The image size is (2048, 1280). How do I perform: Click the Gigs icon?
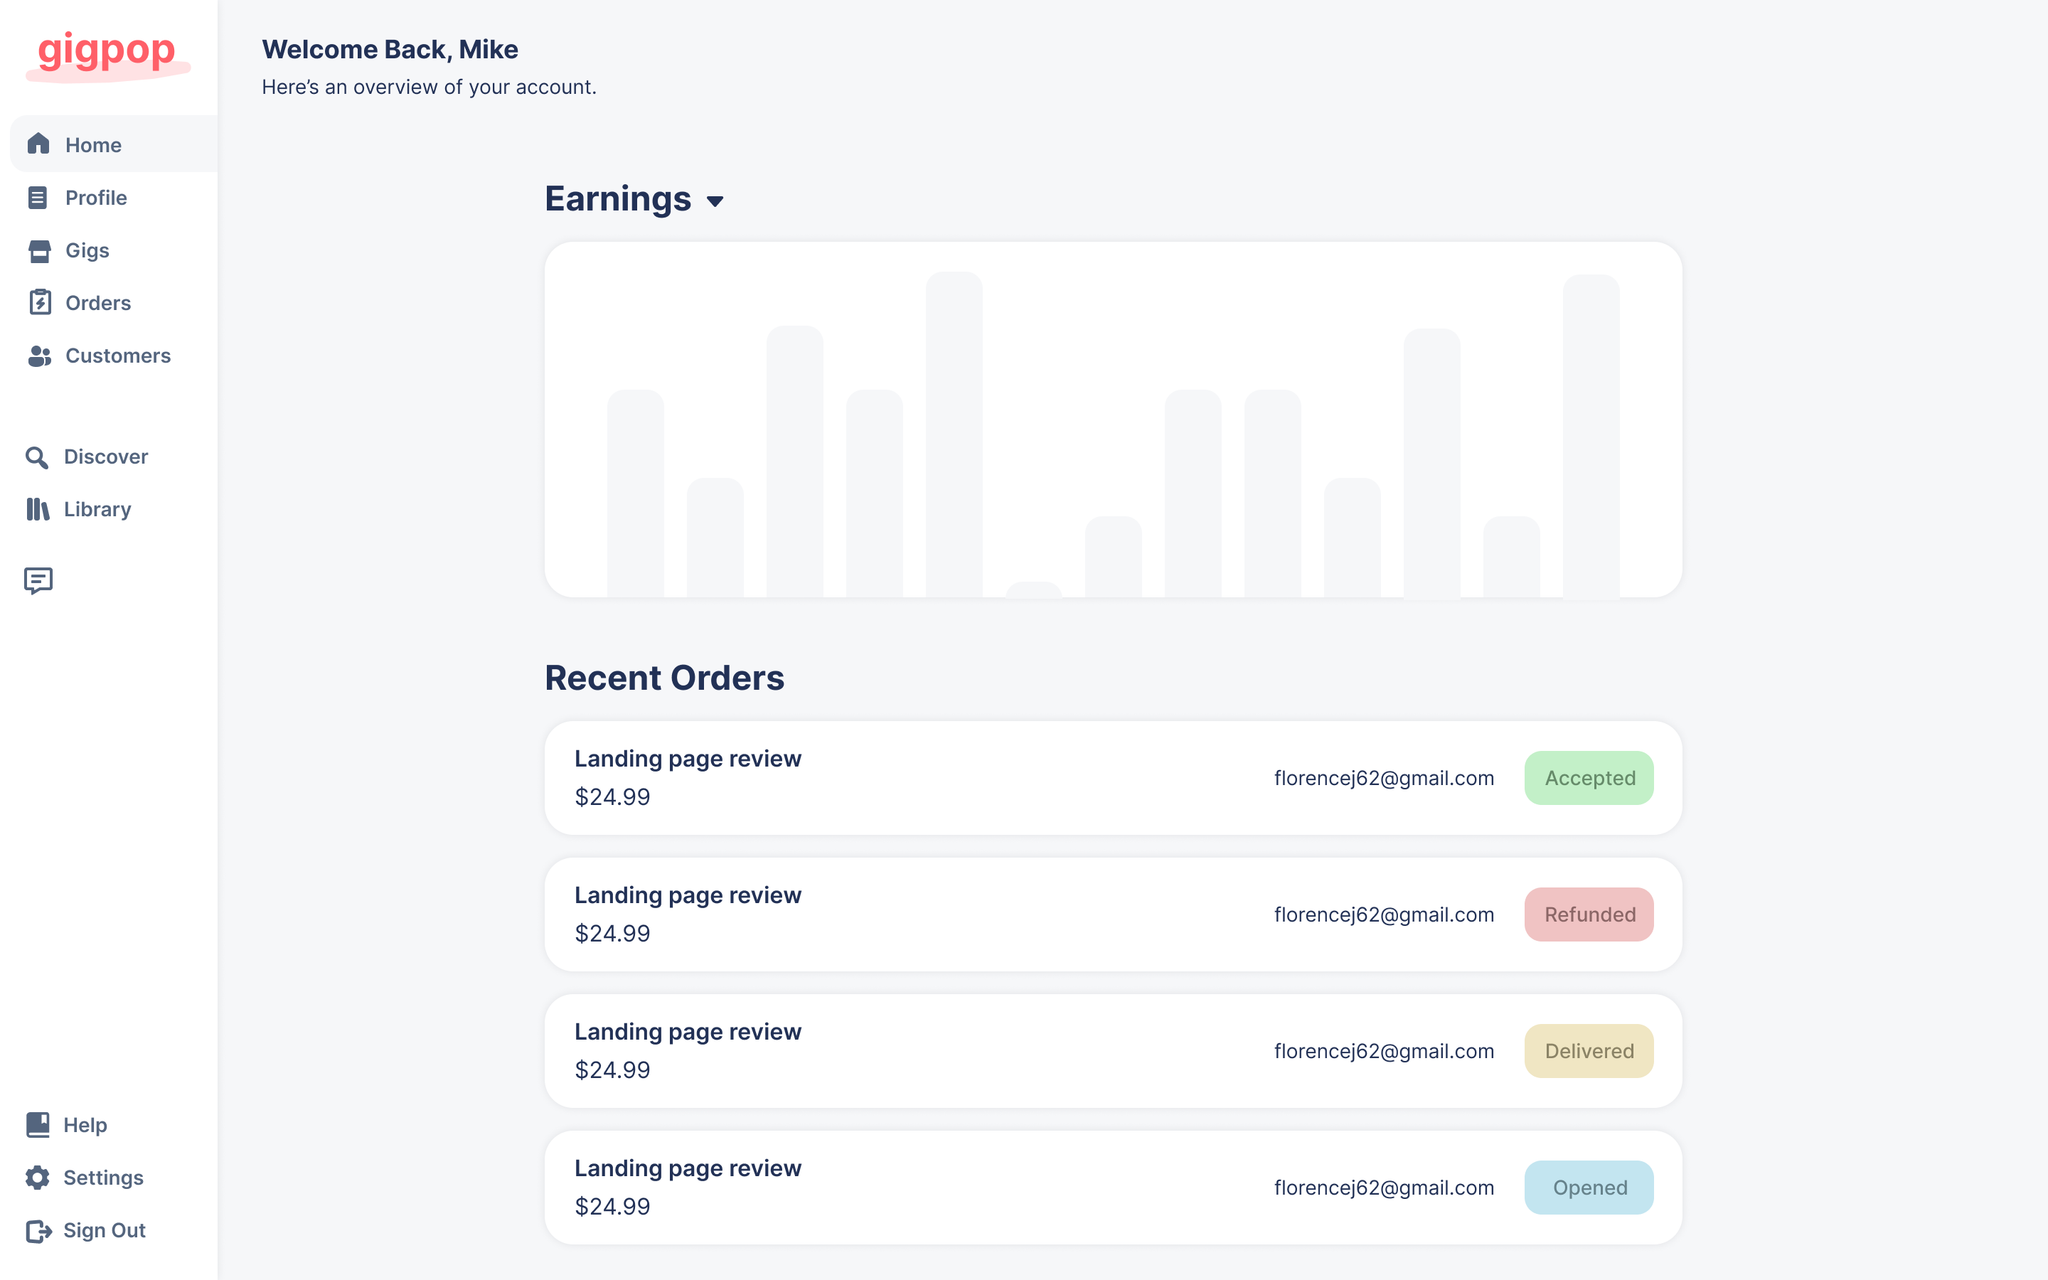pos(39,250)
